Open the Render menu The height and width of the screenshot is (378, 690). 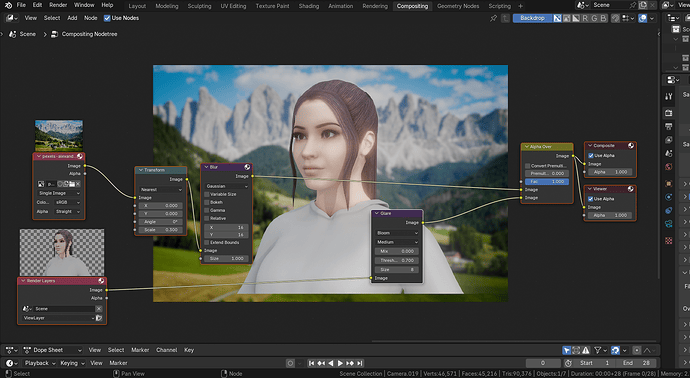[58, 5]
